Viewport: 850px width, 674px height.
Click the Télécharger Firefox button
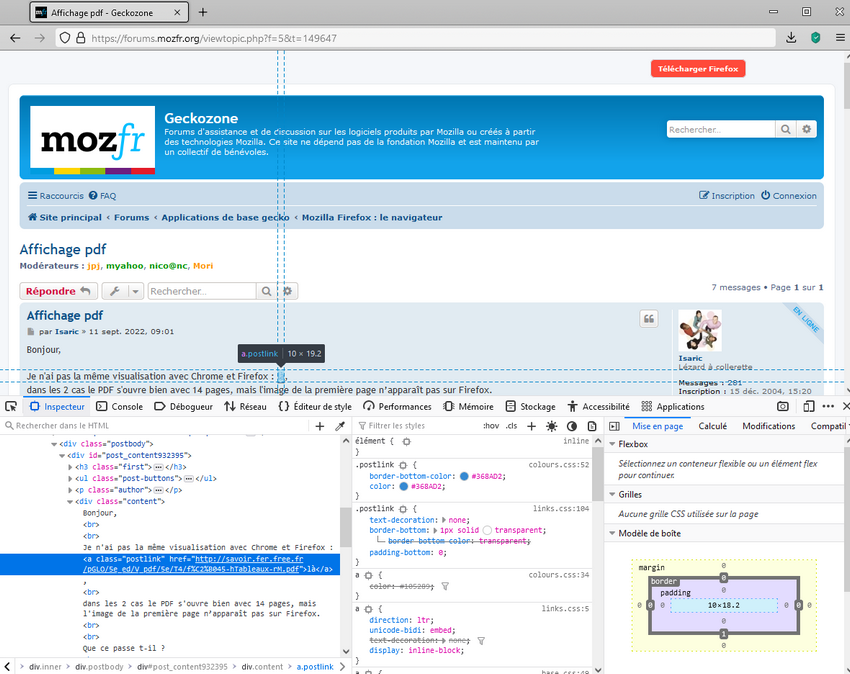(x=698, y=69)
